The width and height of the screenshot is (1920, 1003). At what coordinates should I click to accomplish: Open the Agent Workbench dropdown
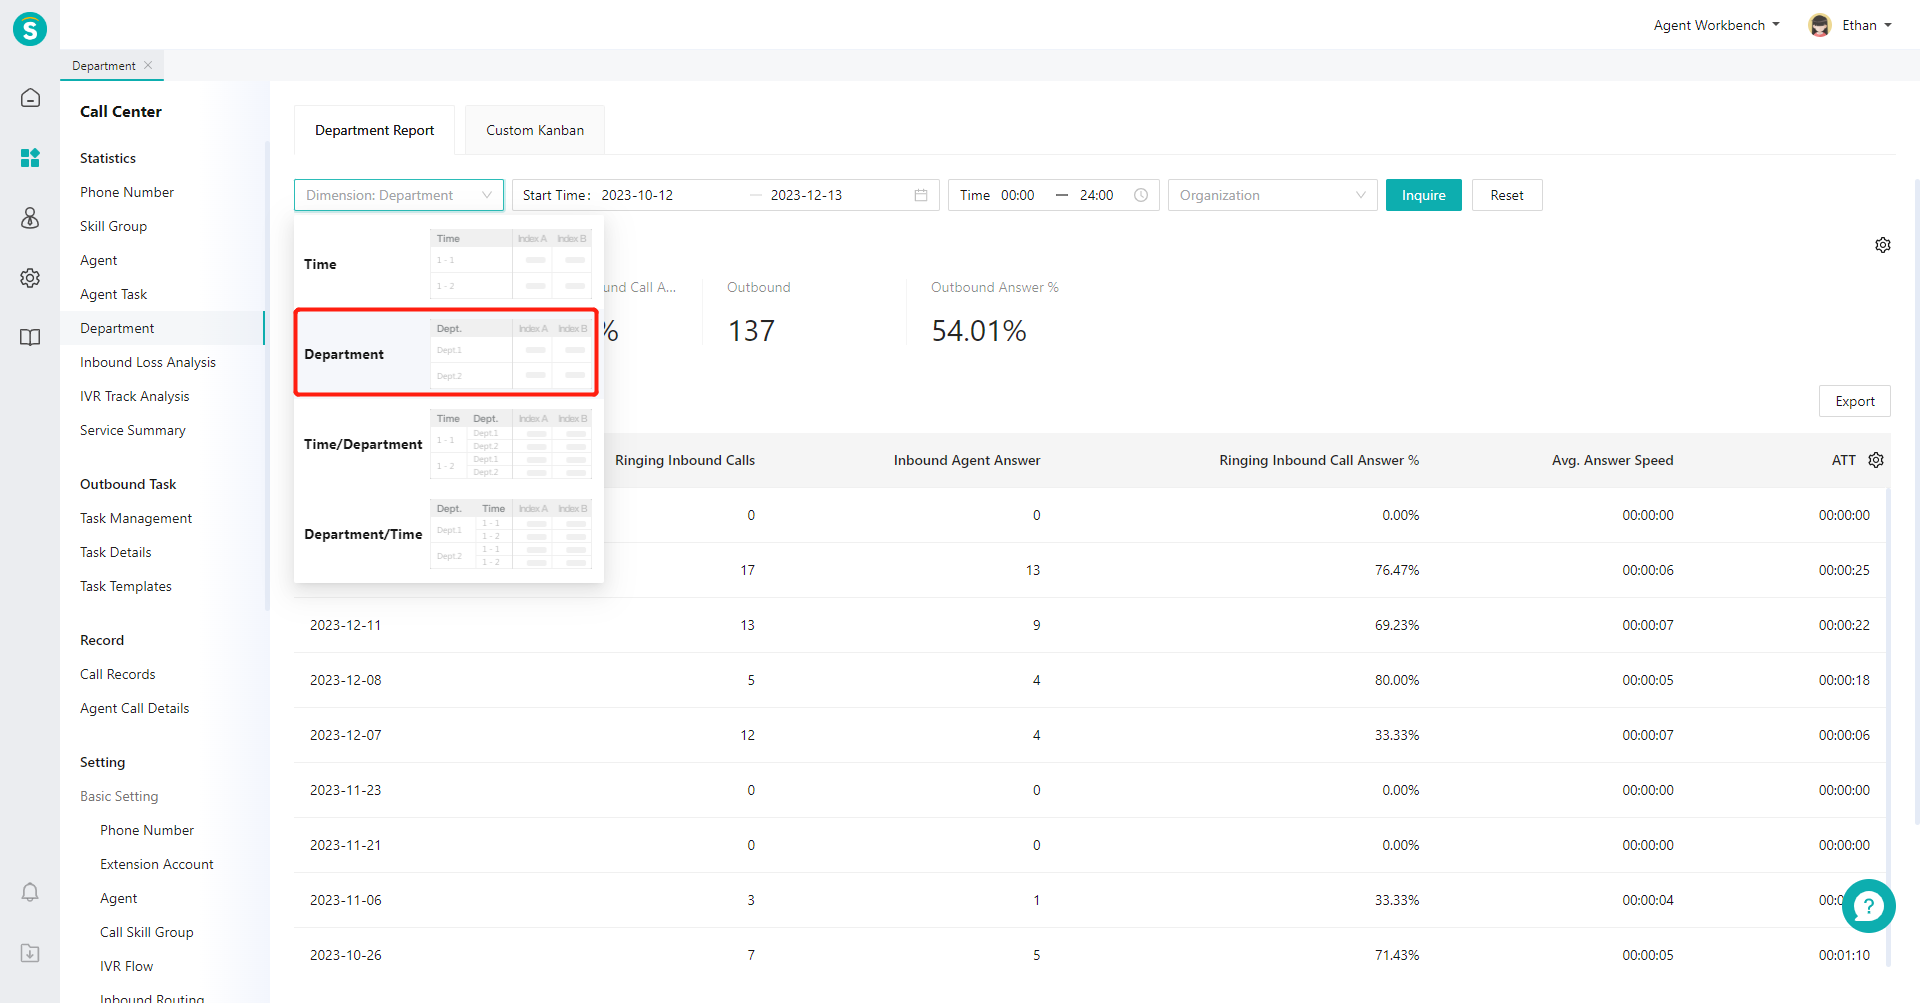pos(1716,25)
